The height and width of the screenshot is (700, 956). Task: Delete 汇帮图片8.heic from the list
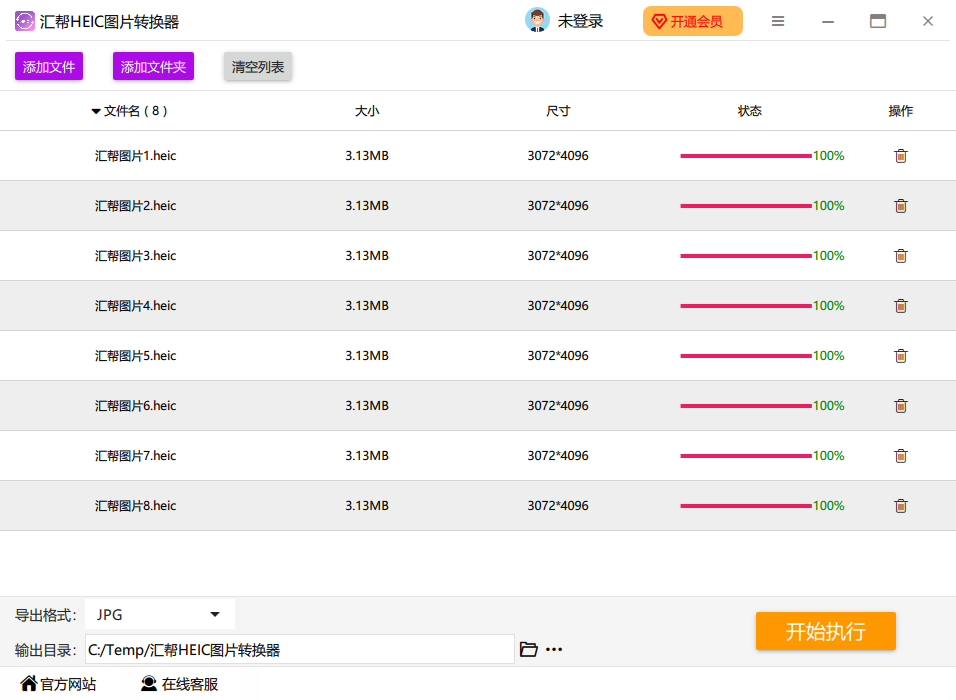pyautogui.click(x=901, y=506)
